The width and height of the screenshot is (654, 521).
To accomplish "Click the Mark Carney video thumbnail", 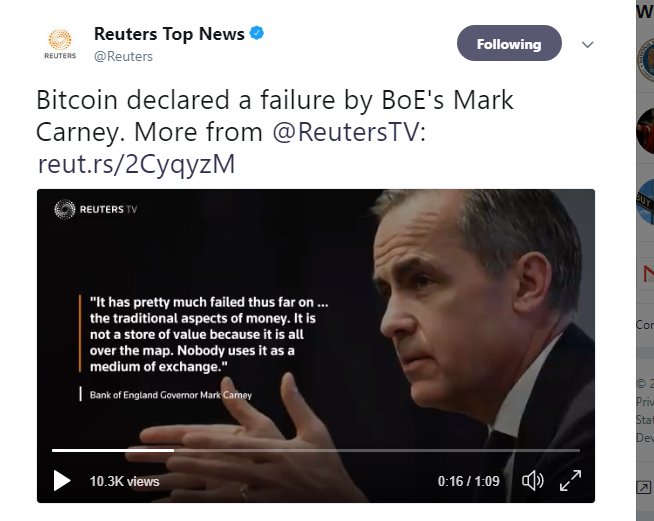I will coord(316,346).
